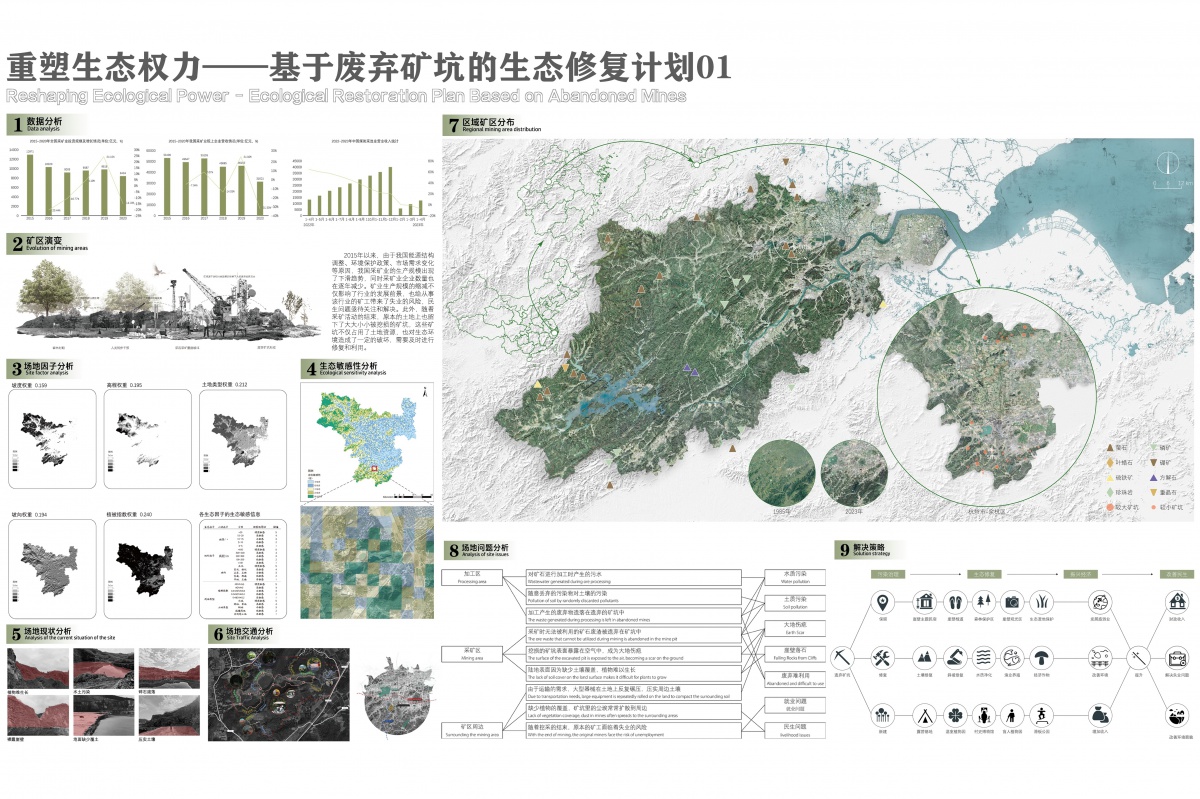Screen dimensions: 1200x799
Task: Open the colored ecological sensitivity map
Action: click(367, 441)
